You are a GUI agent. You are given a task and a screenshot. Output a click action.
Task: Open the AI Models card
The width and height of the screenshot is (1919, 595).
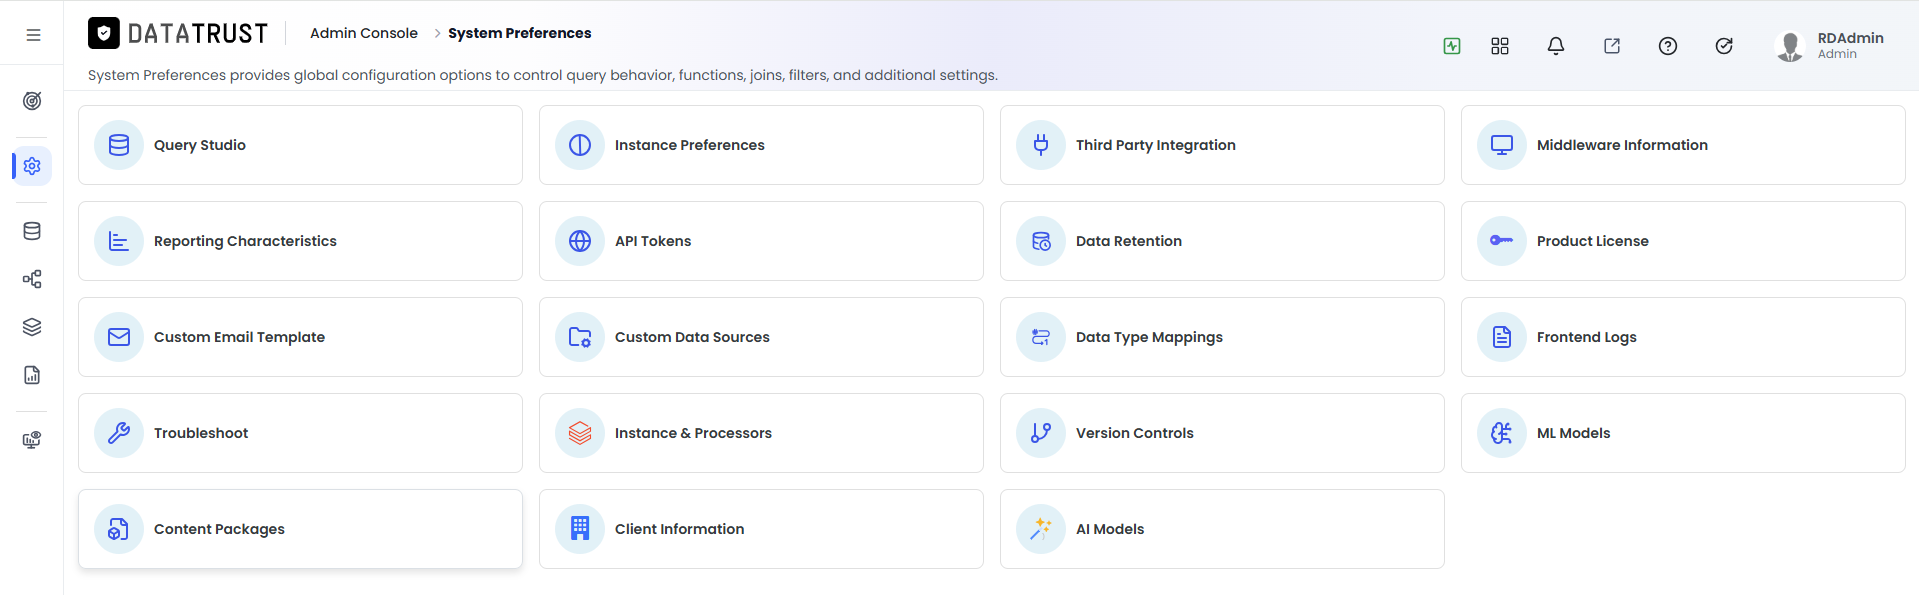tap(1222, 529)
